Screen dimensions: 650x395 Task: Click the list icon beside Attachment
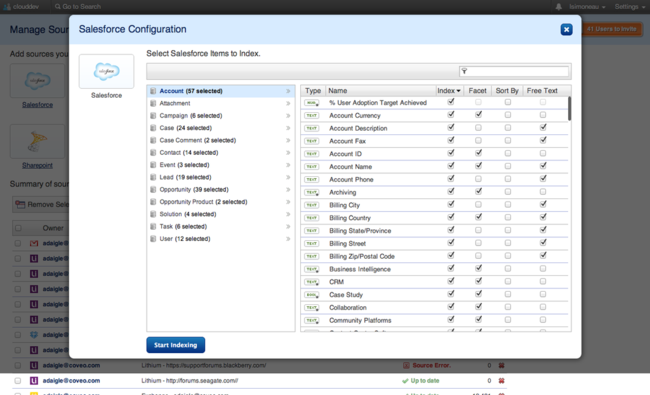pyautogui.click(x=153, y=103)
